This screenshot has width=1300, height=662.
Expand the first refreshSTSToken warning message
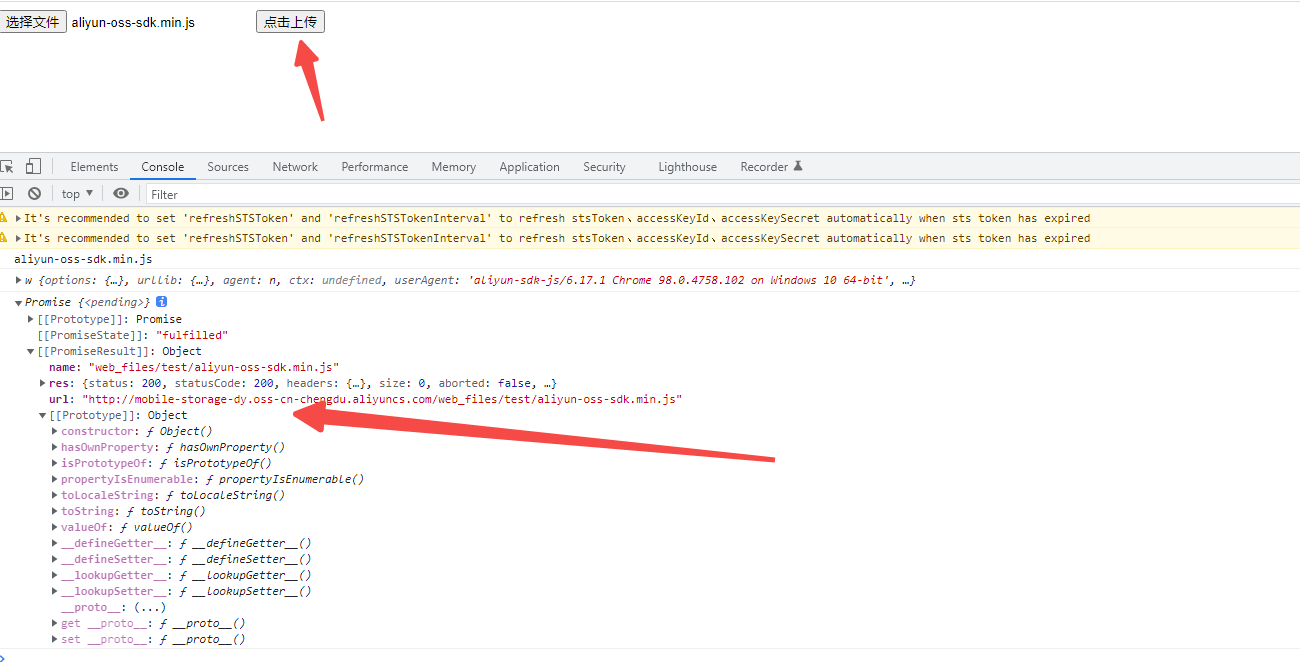coord(18,218)
